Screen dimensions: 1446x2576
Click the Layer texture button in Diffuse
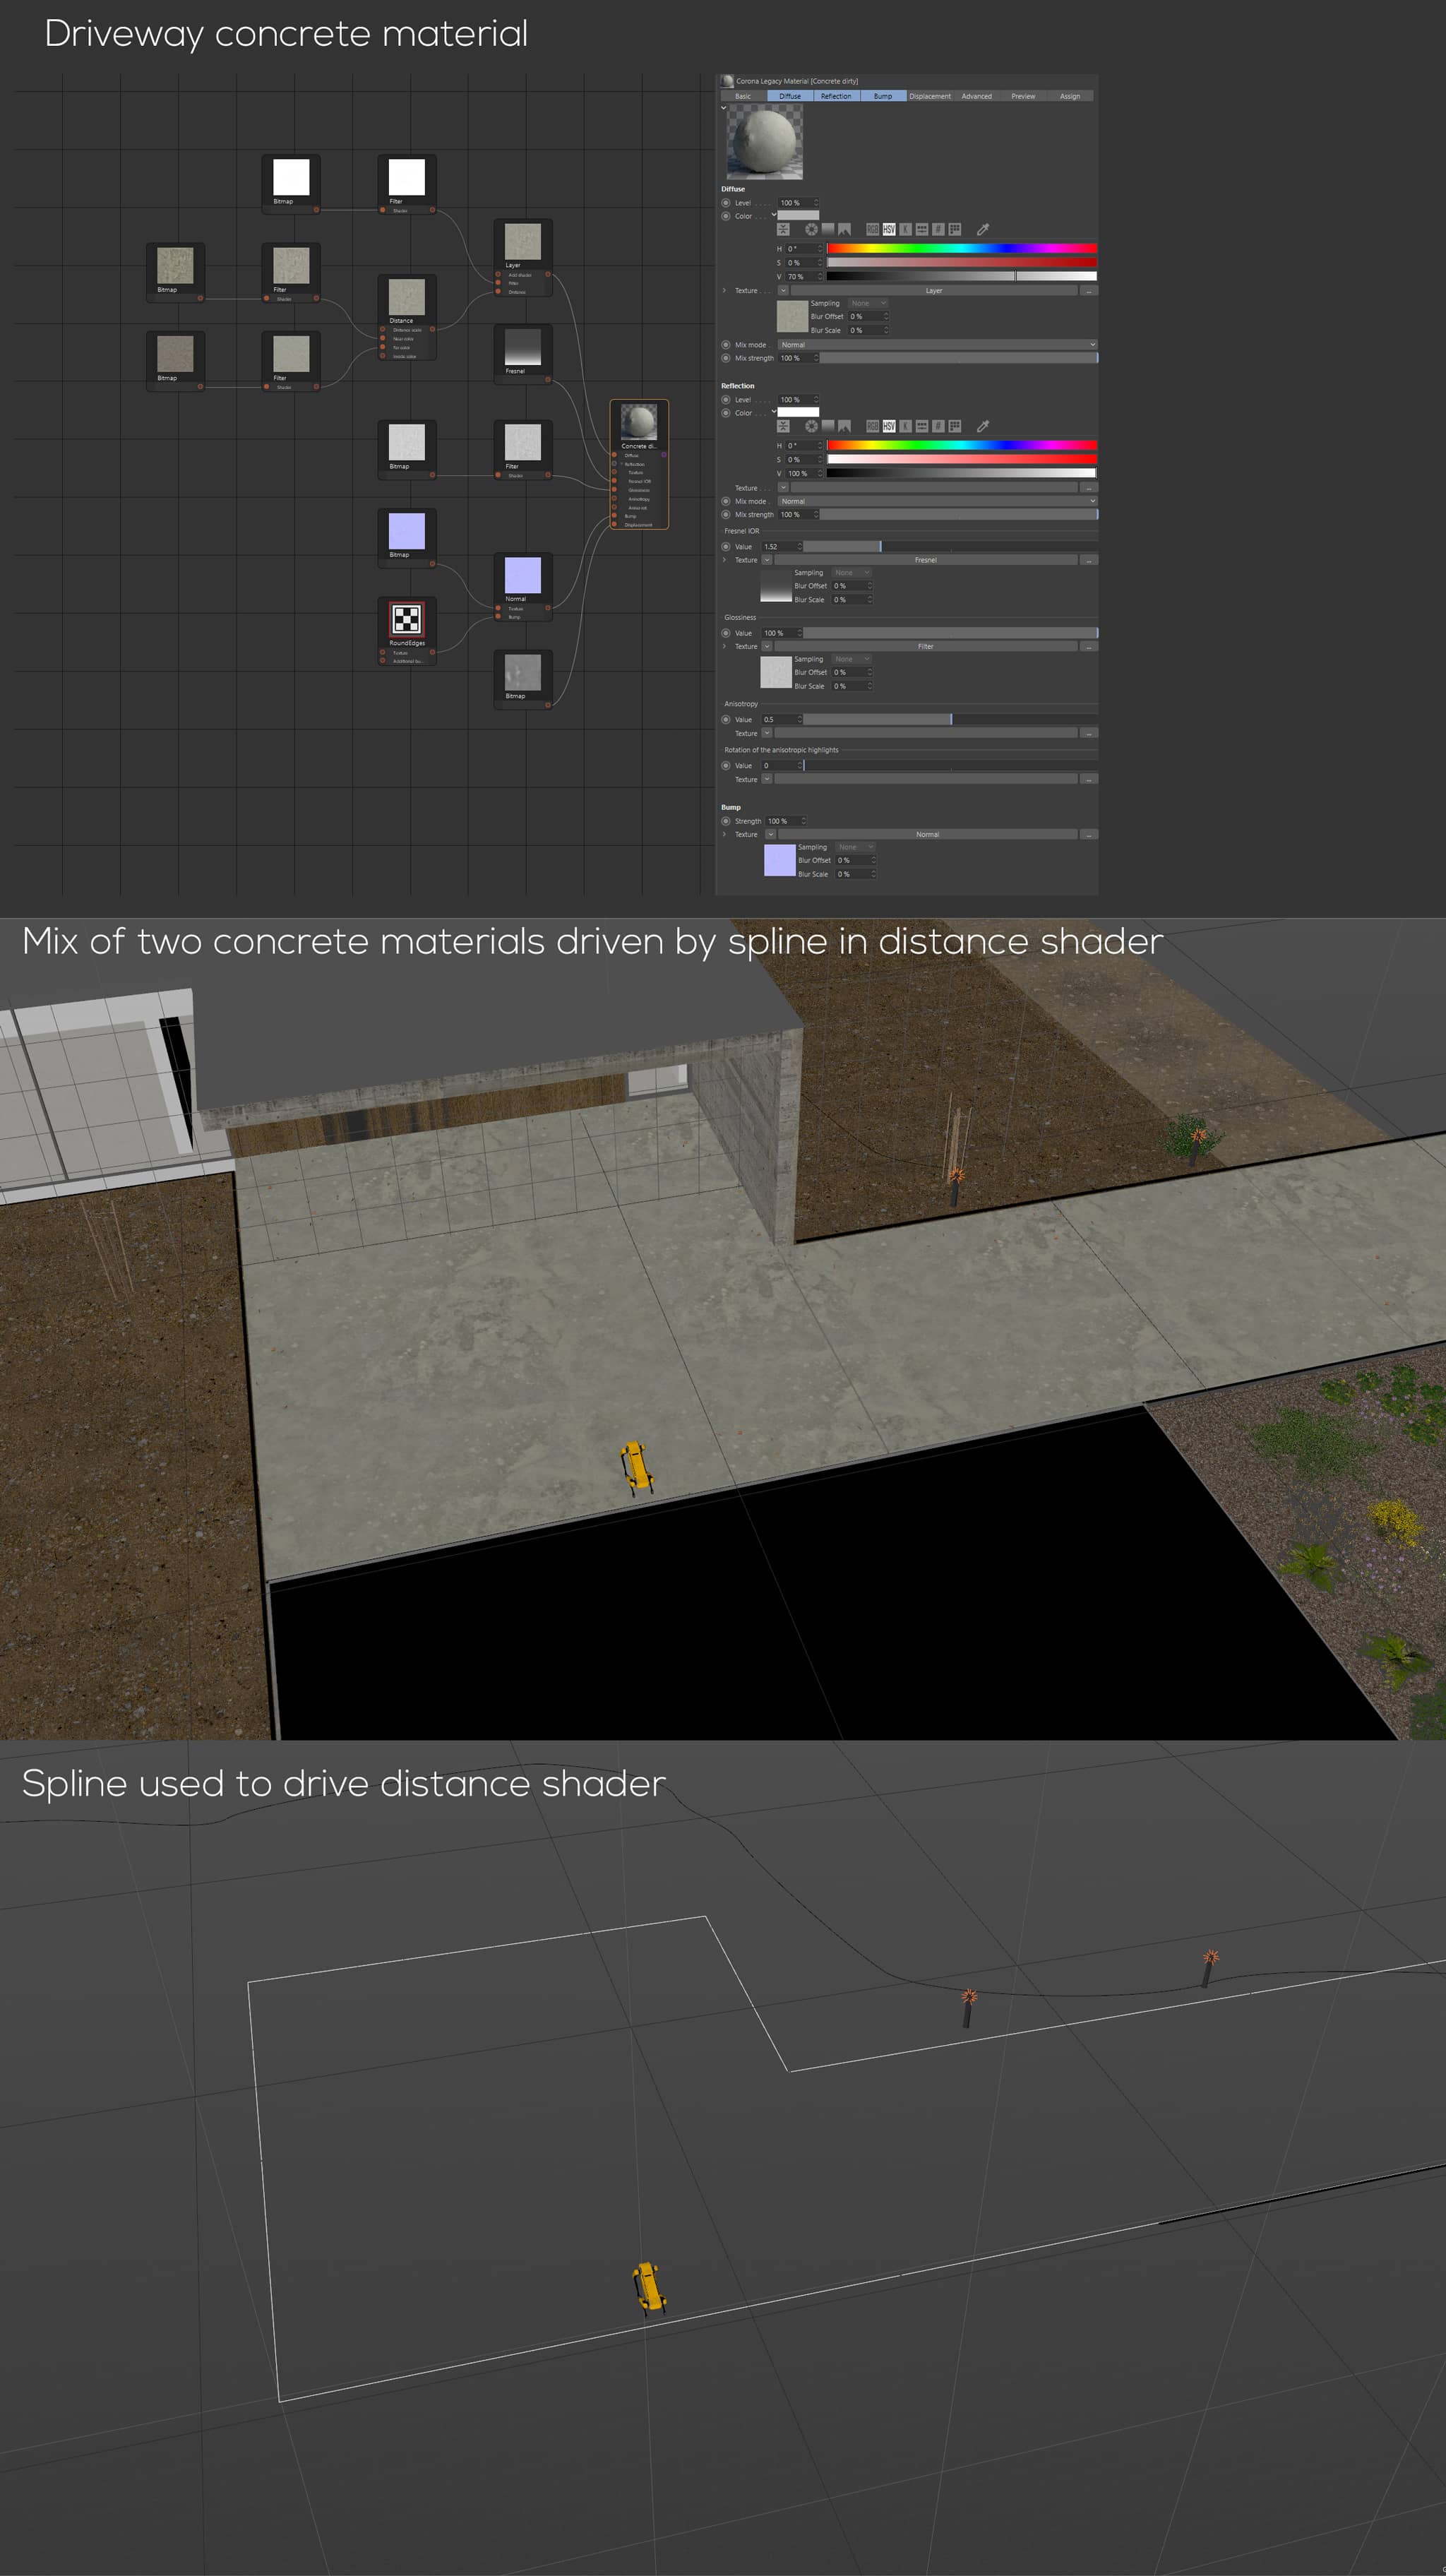click(x=933, y=291)
